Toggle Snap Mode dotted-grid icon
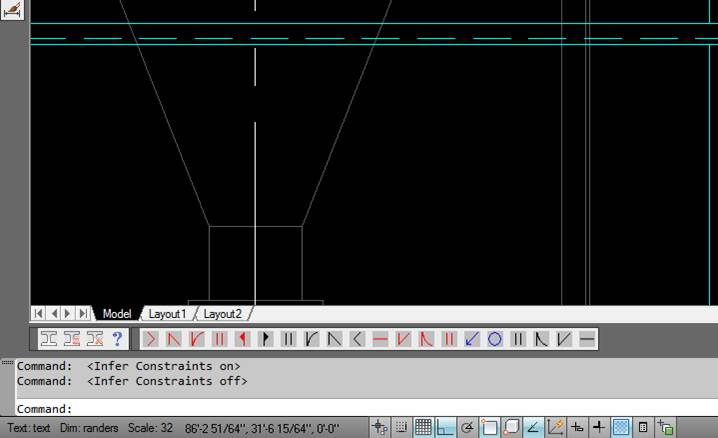718x438 pixels. click(x=402, y=427)
